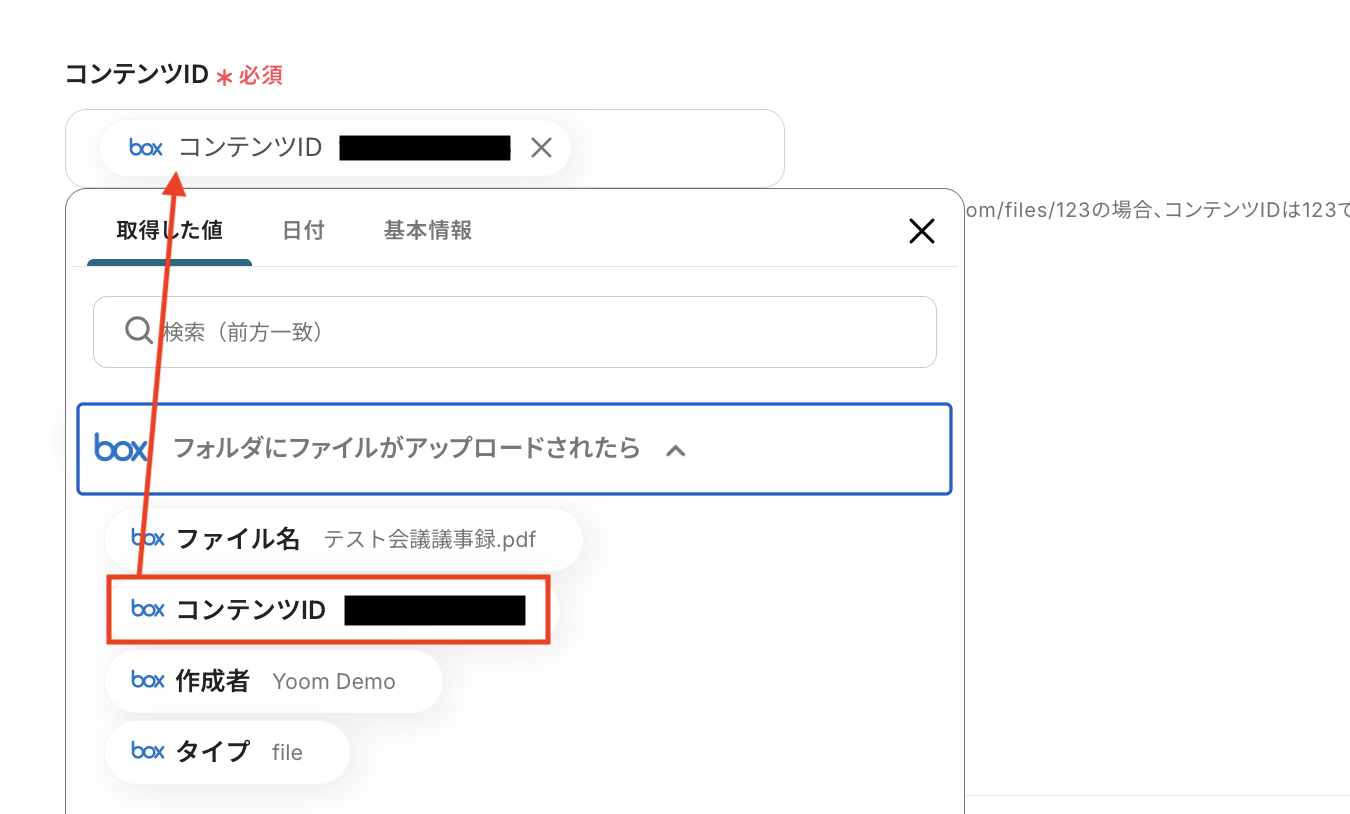This screenshot has height=814, width=1350.
Task: Select the タイプ file value
Action: [228, 752]
